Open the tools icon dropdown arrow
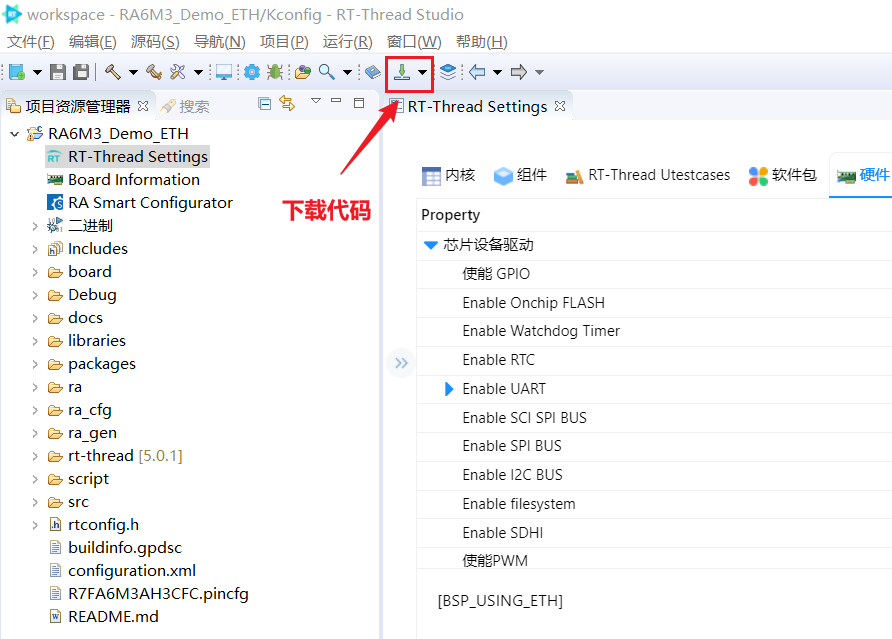Image resolution: width=892 pixels, height=639 pixels. (199, 72)
